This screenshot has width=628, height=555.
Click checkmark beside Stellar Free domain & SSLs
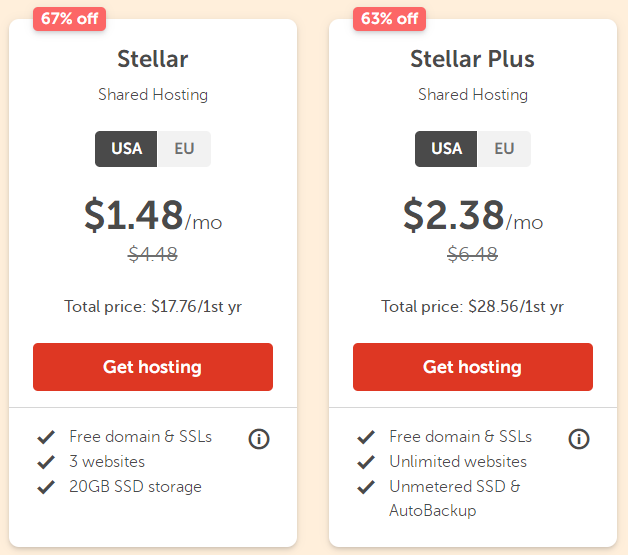pos(45,437)
